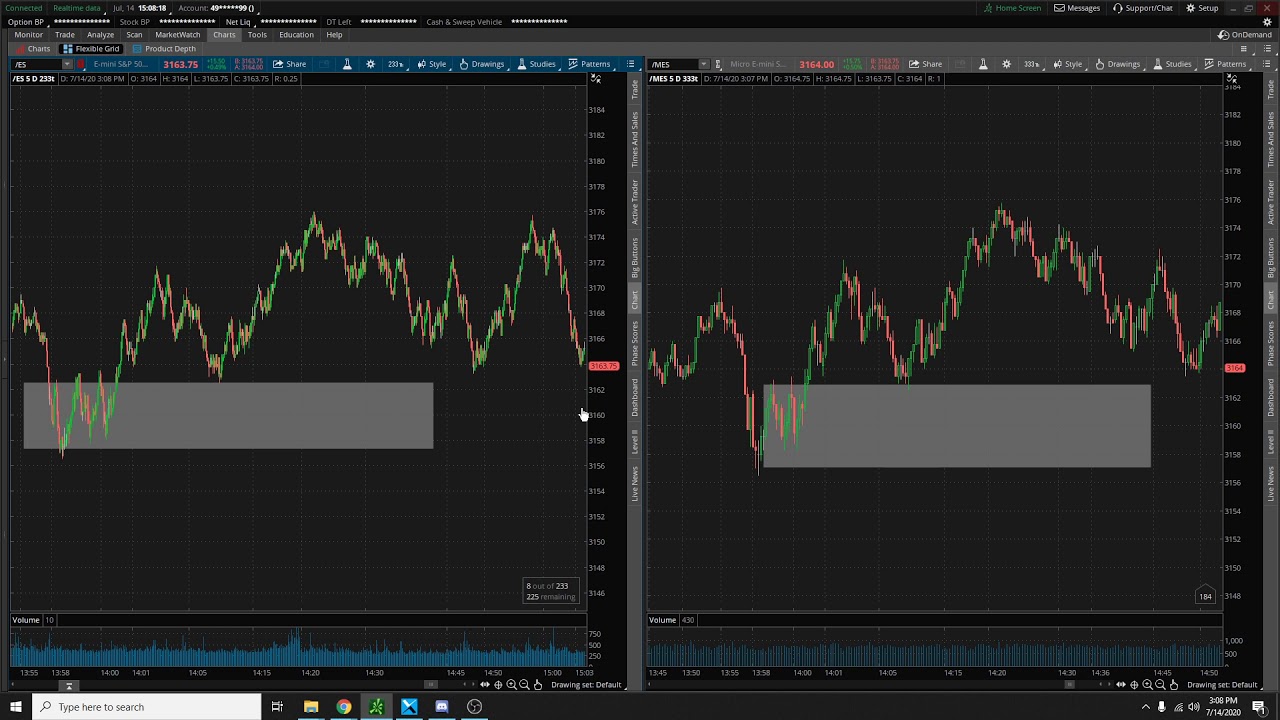The height and width of the screenshot is (720, 1280).
Task: Open Drawings menu on /MES chart
Action: click(x=1118, y=64)
